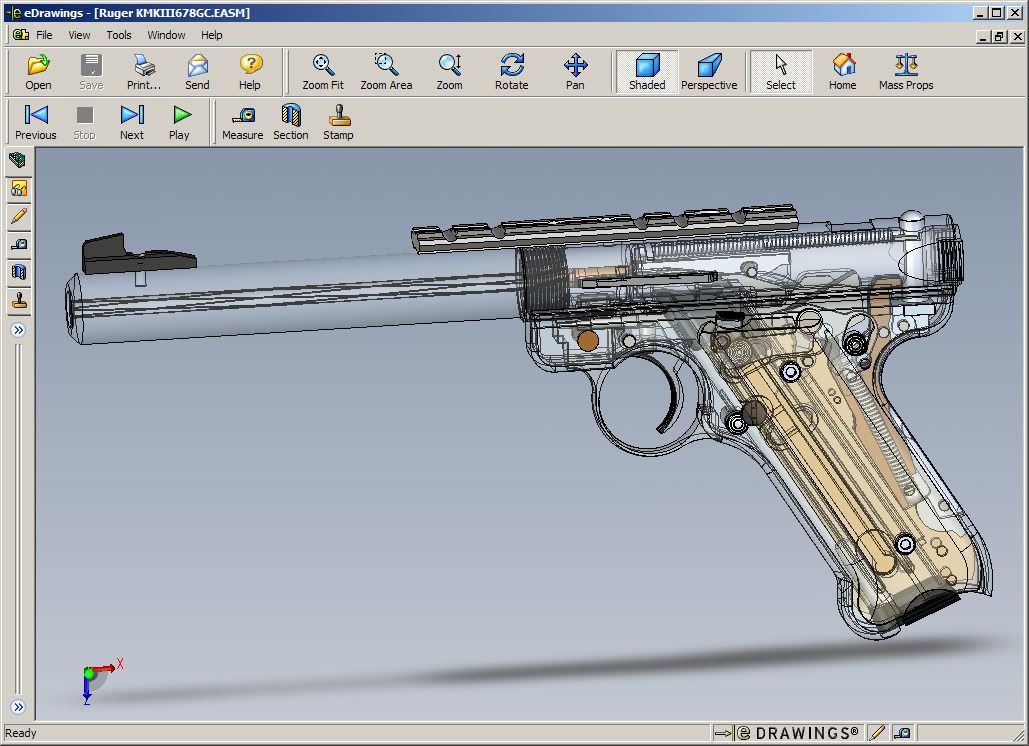Screen dimensions: 1029x746
Task: Select the Stamp tool in toolbar
Action: point(338,122)
